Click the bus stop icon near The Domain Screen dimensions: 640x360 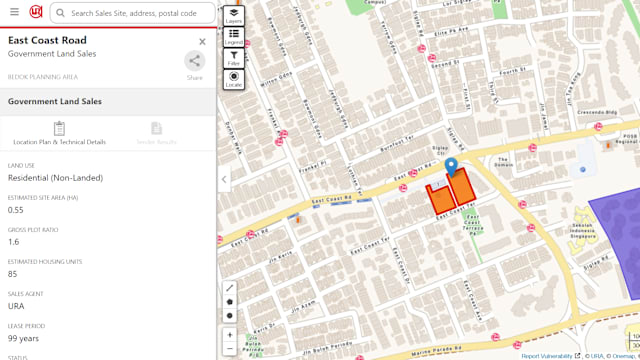coord(532,148)
